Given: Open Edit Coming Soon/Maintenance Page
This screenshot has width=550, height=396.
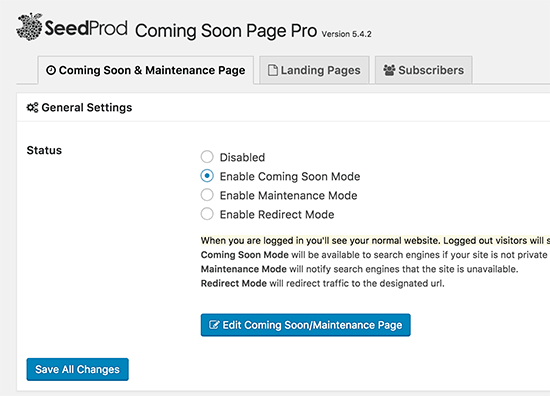Looking at the screenshot, I should (x=306, y=325).
